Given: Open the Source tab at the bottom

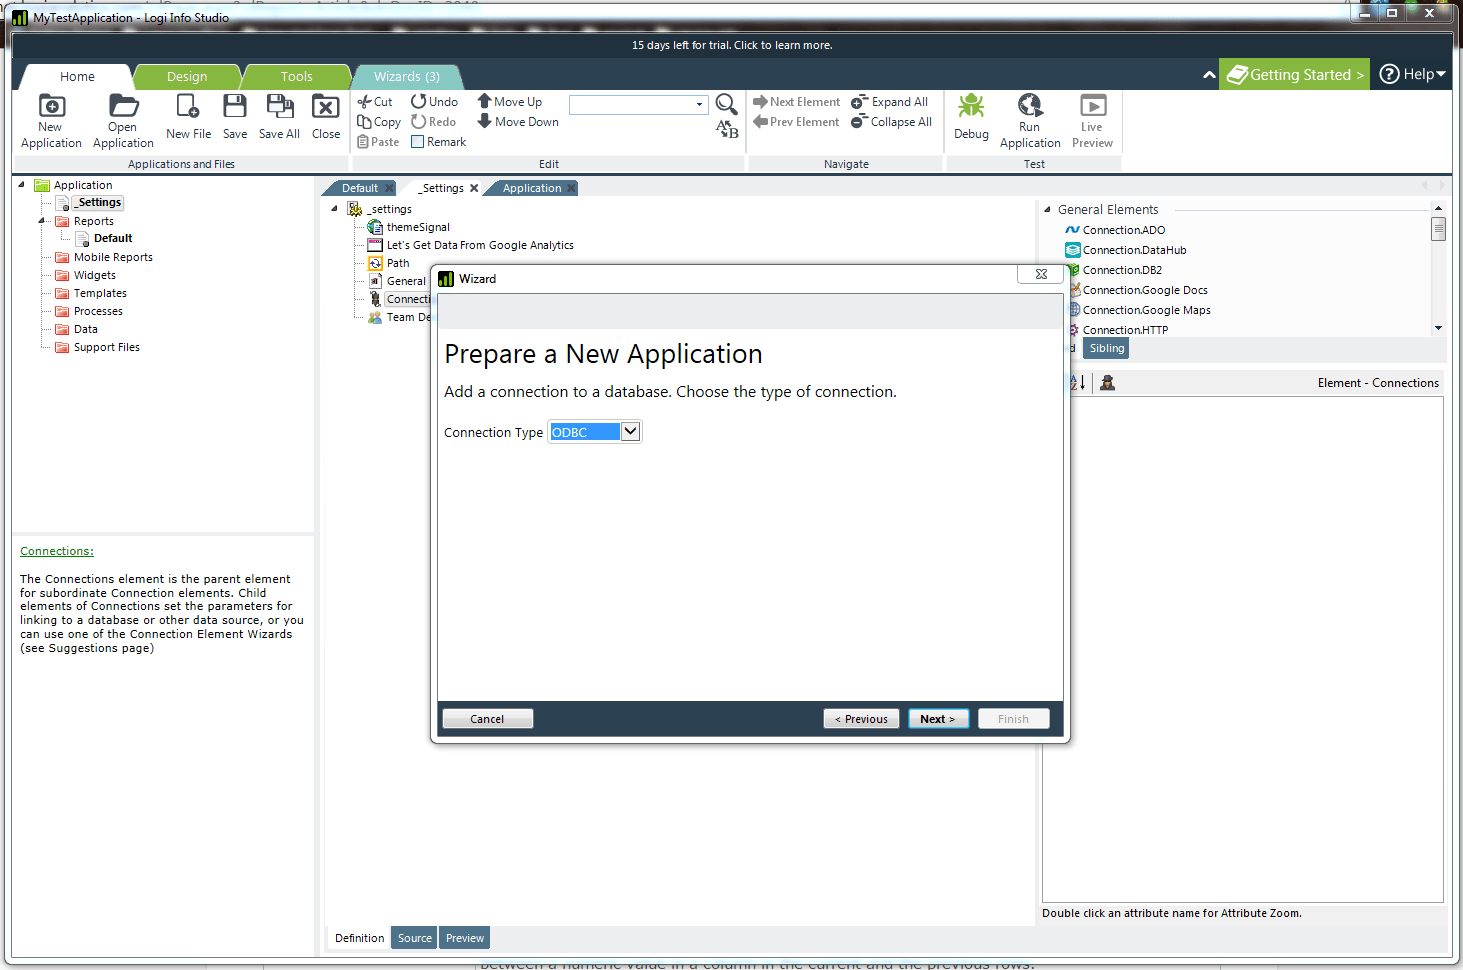Looking at the screenshot, I should coord(414,938).
